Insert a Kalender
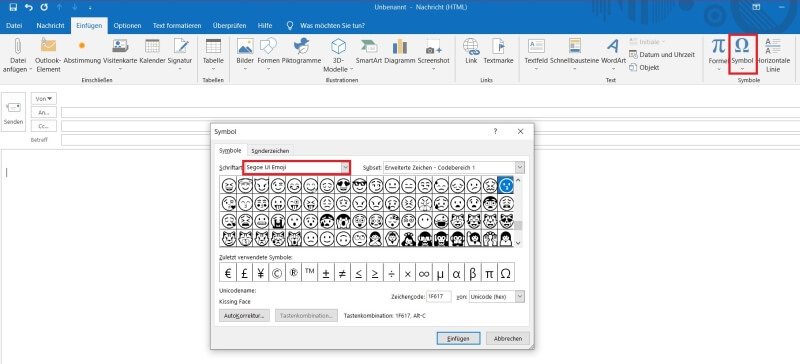 [152, 51]
